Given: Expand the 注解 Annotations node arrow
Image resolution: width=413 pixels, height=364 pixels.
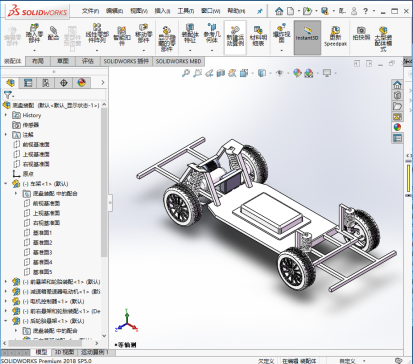Looking at the screenshot, I should click(6, 135).
